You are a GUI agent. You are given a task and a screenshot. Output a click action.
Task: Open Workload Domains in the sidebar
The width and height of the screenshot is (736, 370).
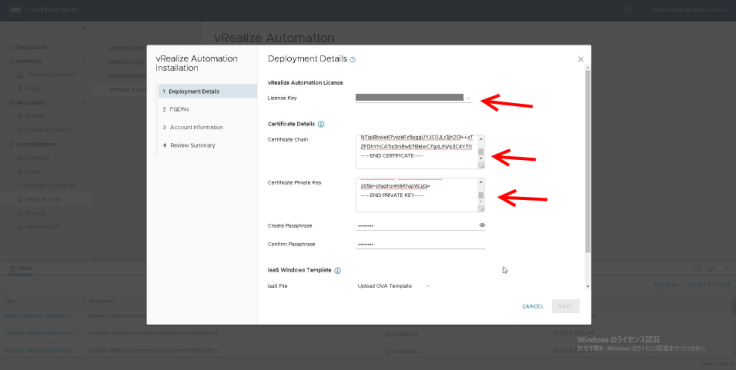52,75
